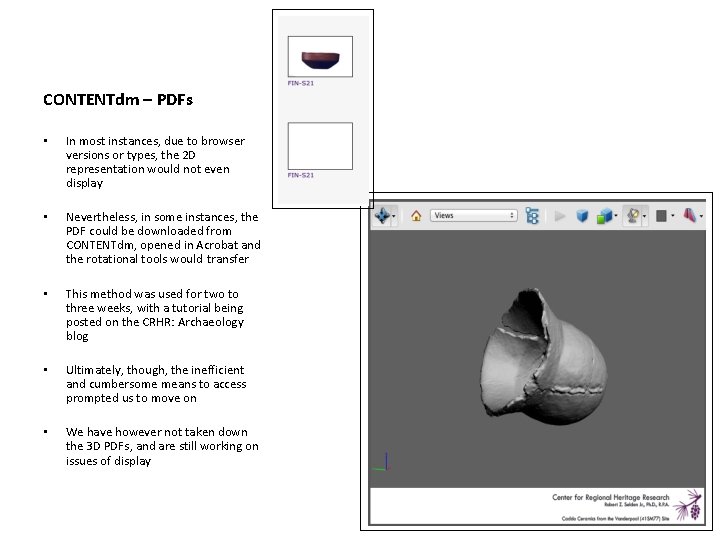Click the bullet starting 'In most instances'
720x540 pixels.
click(155, 162)
